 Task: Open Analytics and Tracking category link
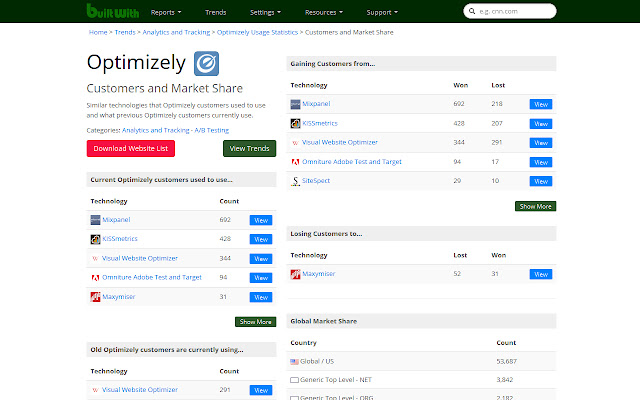[x=156, y=130]
